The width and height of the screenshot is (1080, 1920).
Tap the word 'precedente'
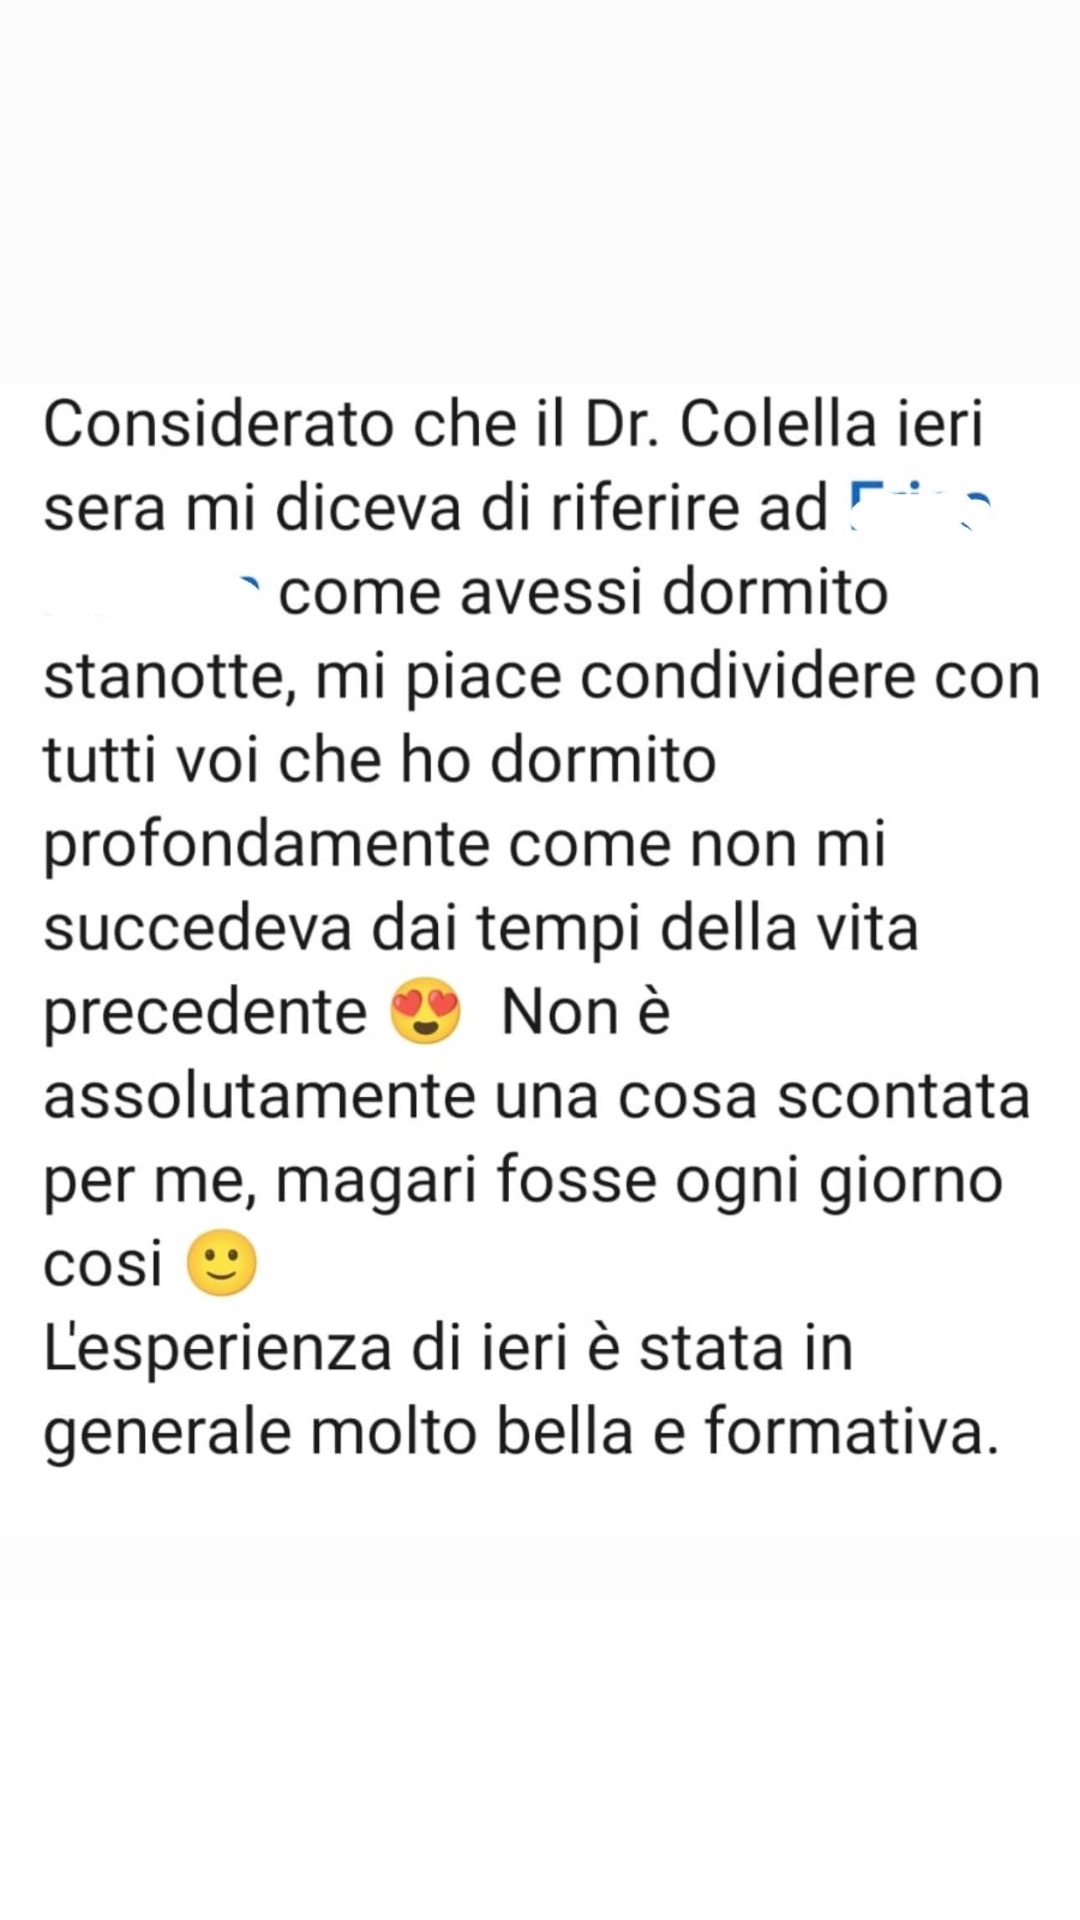205,1014
